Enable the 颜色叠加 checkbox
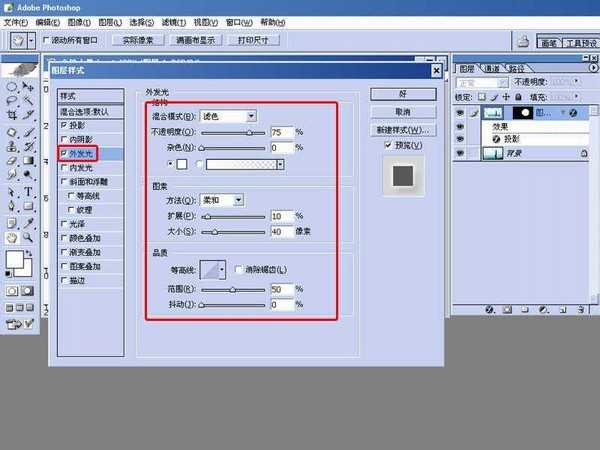600x450 pixels. pyautogui.click(x=64, y=238)
